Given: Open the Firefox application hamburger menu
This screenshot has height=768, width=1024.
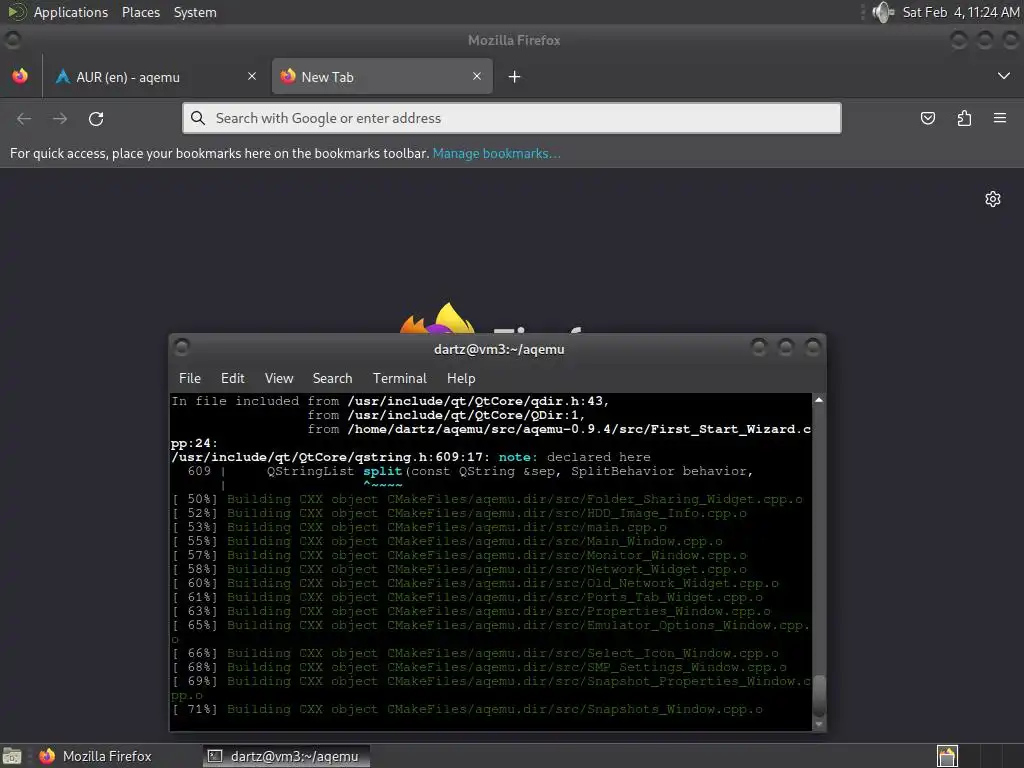Looking at the screenshot, I should click(1000, 118).
